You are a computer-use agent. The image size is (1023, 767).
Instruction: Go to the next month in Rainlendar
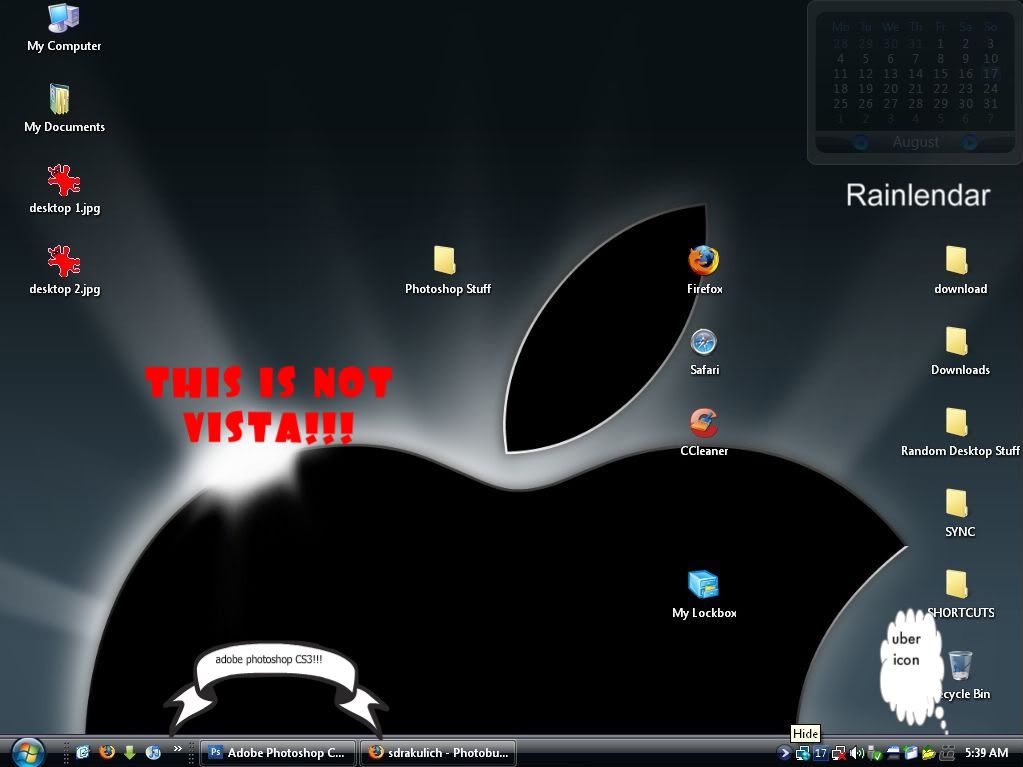[970, 142]
